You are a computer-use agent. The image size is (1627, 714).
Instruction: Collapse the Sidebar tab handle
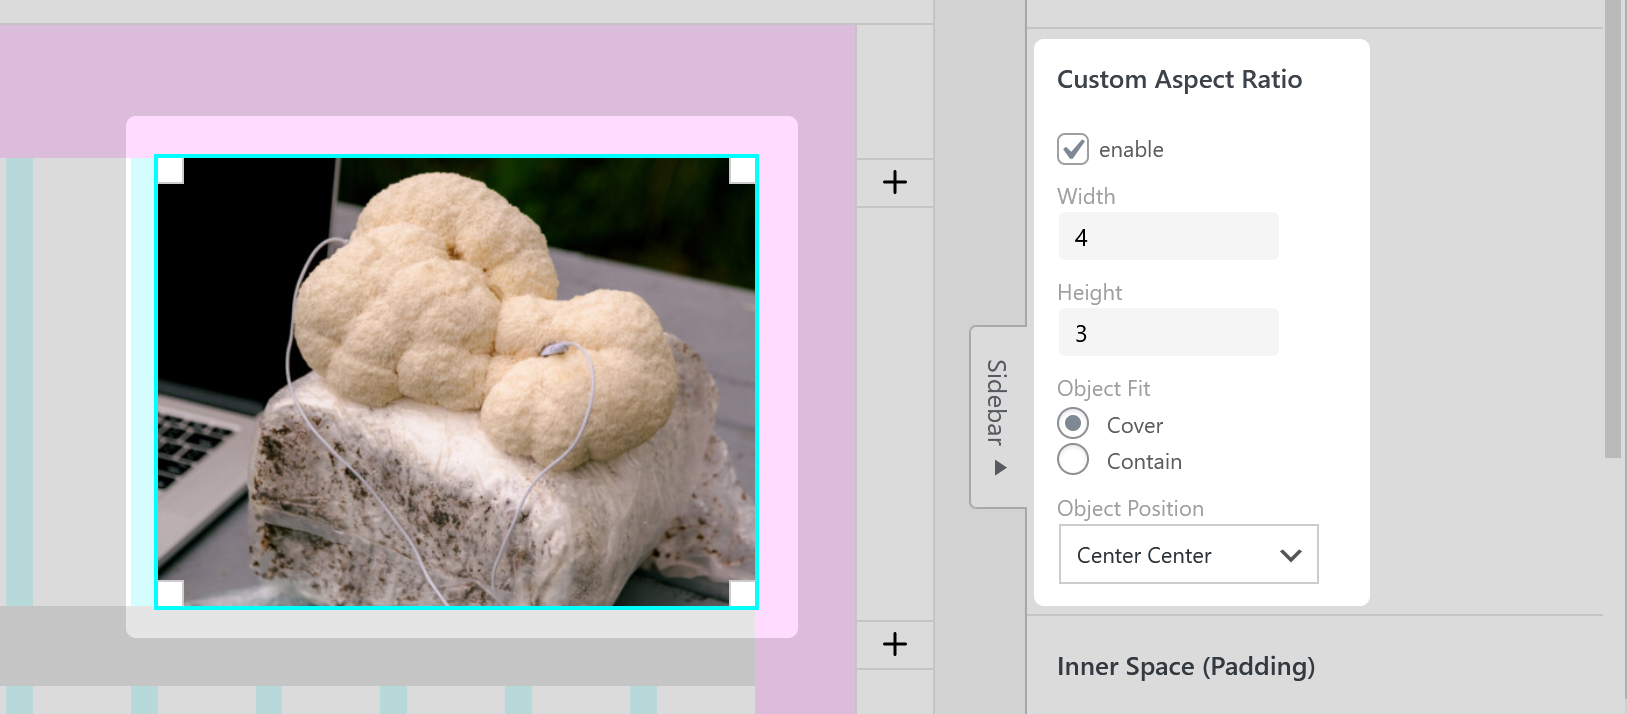(x=997, y=416)
